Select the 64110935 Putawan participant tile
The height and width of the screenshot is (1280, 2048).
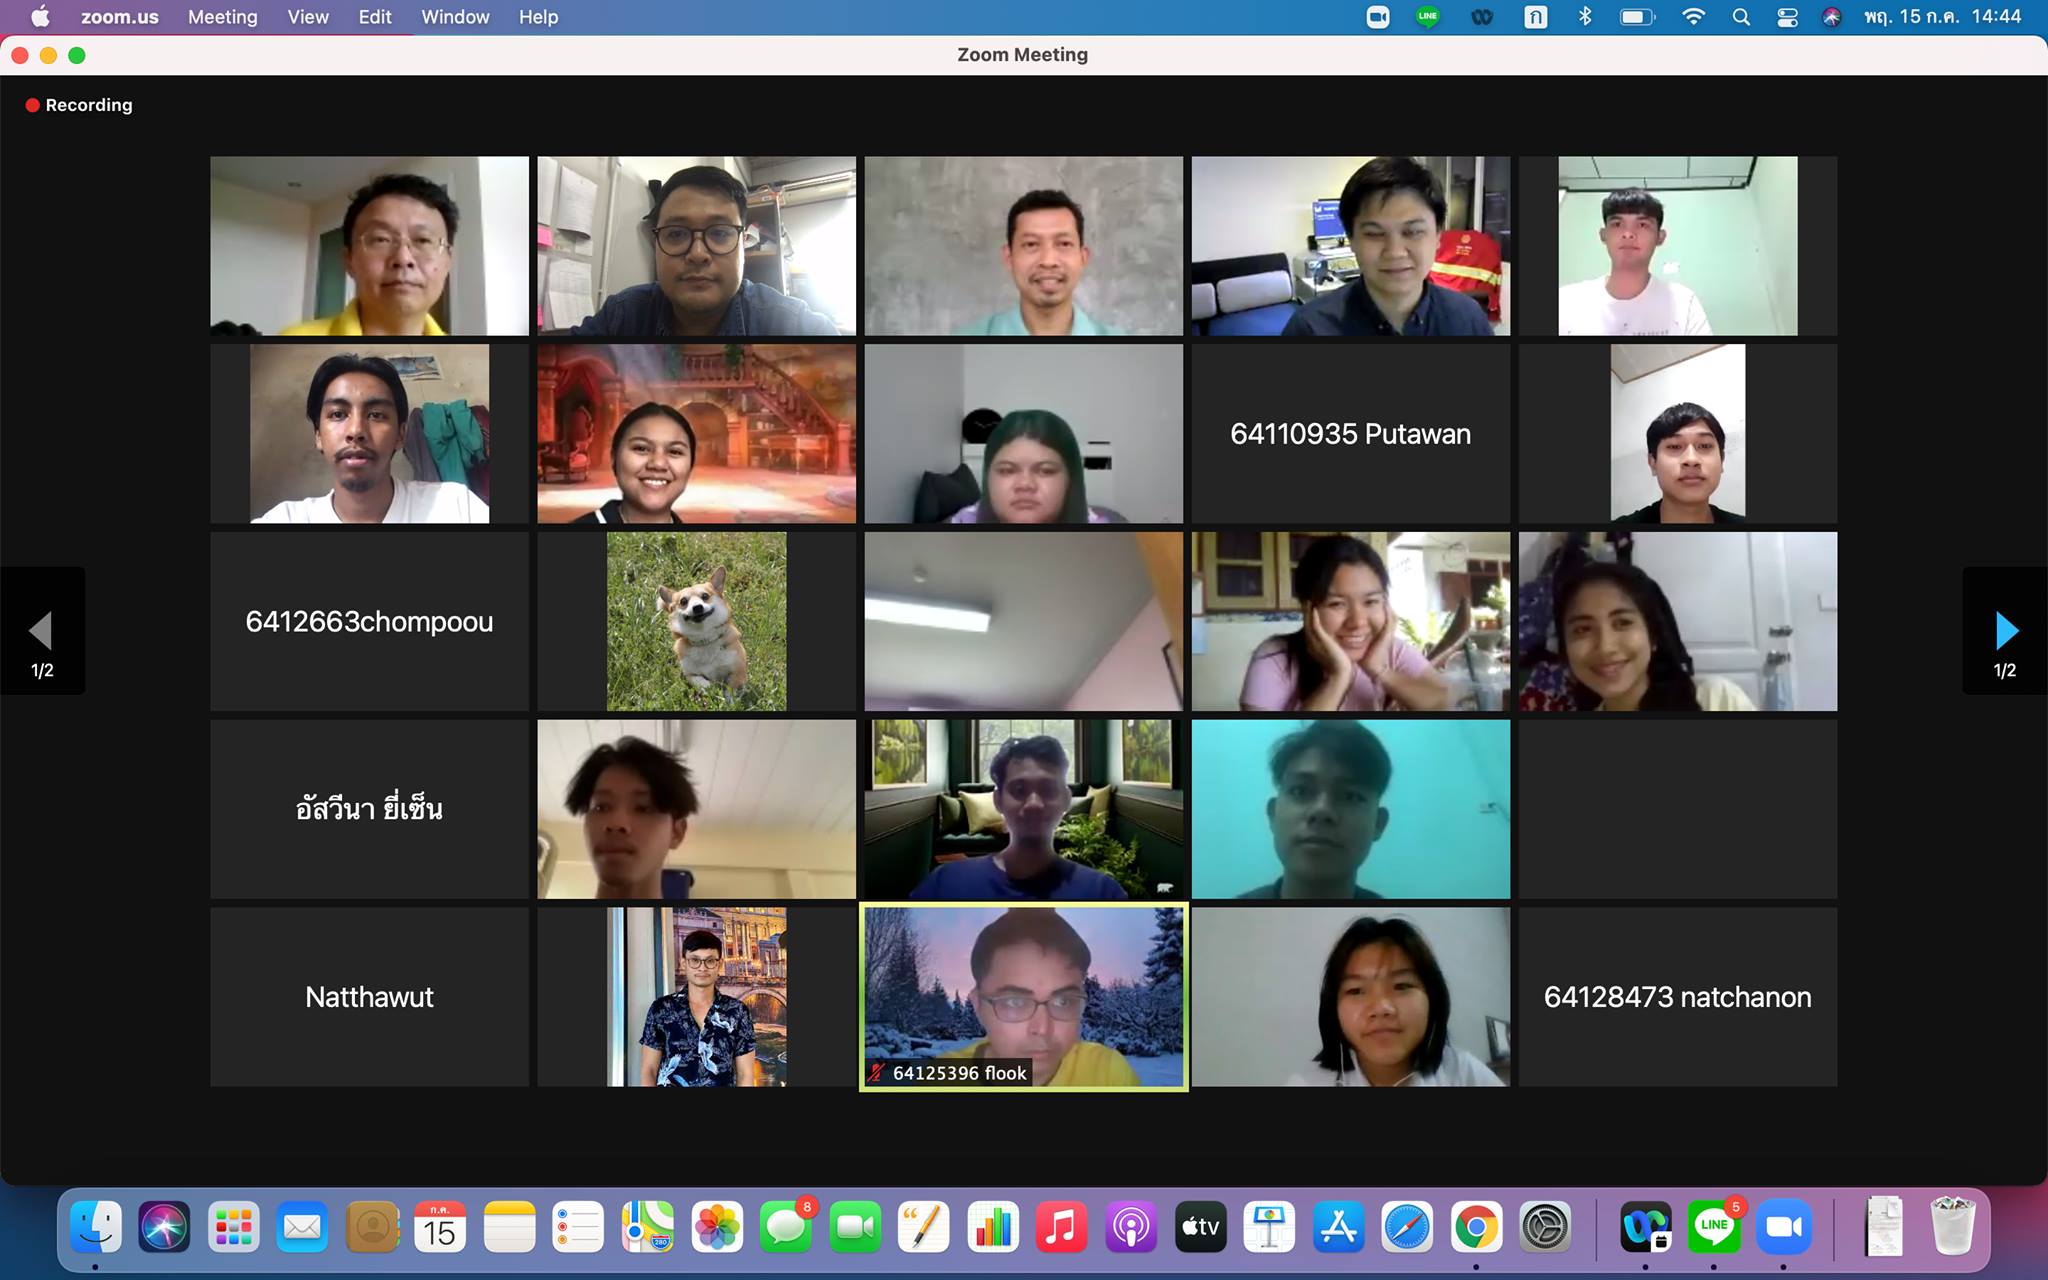[1350, 434]
